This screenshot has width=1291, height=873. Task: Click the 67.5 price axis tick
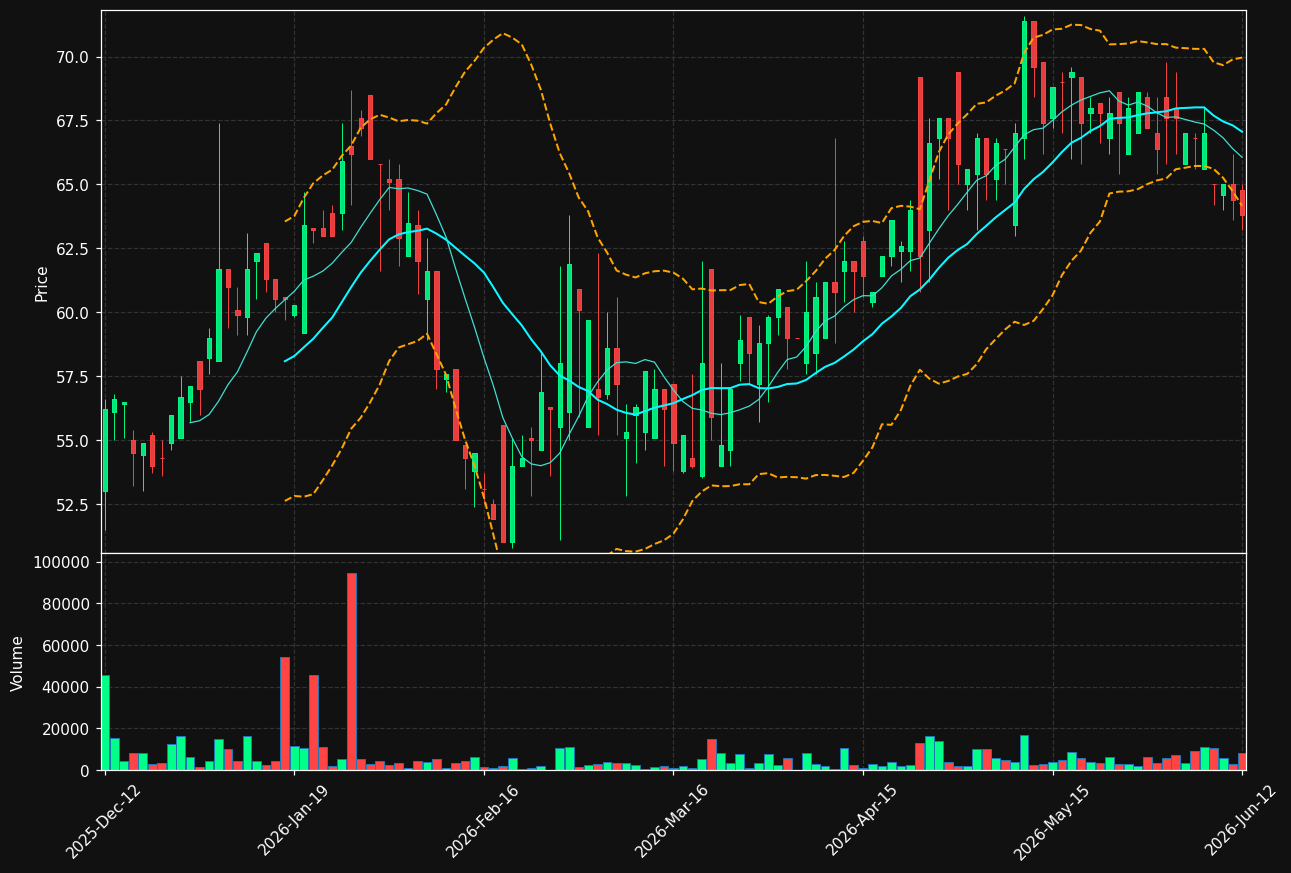pyautogui.click(x=74, y=121)
